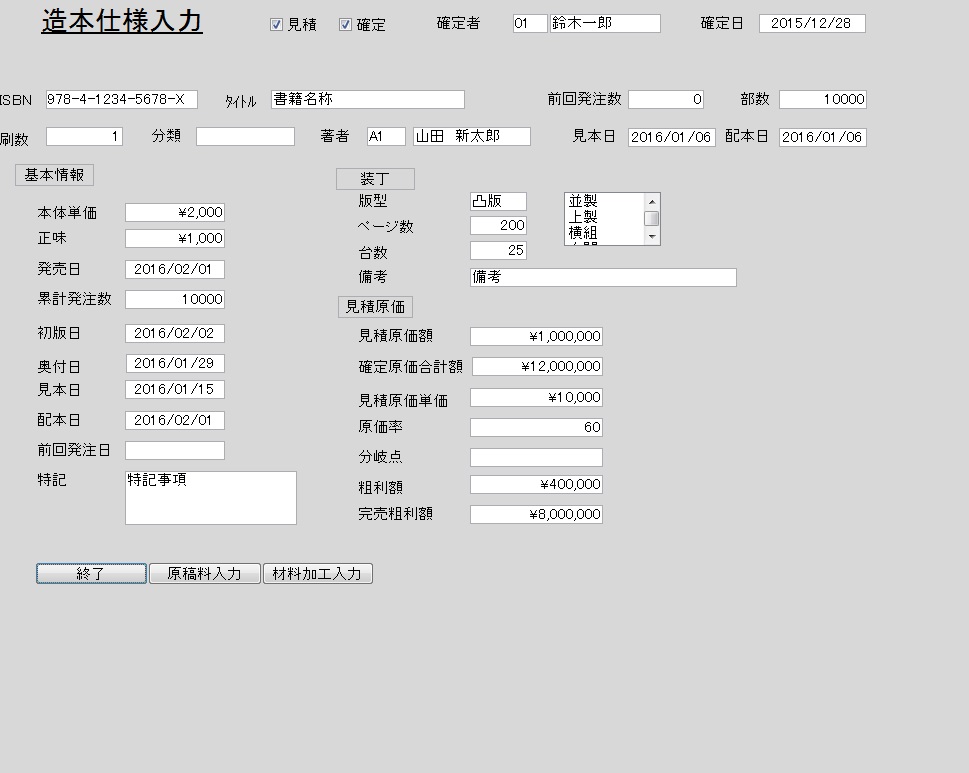This screenshot has height=773, width=969.
Task: Click the ISBN input field
Action: (121, 100)
